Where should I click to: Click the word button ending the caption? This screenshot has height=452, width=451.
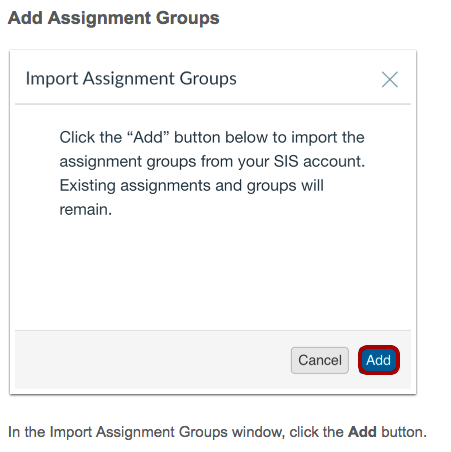[x=404, y=432]
